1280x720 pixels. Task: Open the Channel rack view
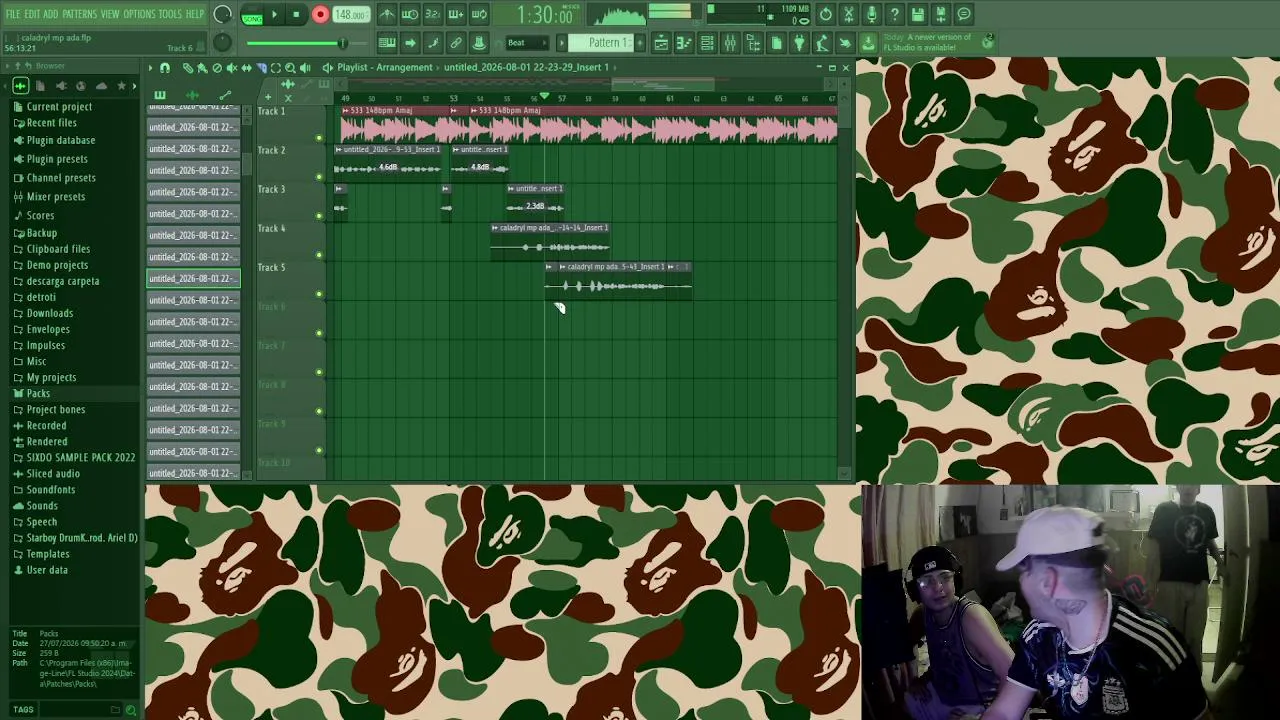pos(707,43)
